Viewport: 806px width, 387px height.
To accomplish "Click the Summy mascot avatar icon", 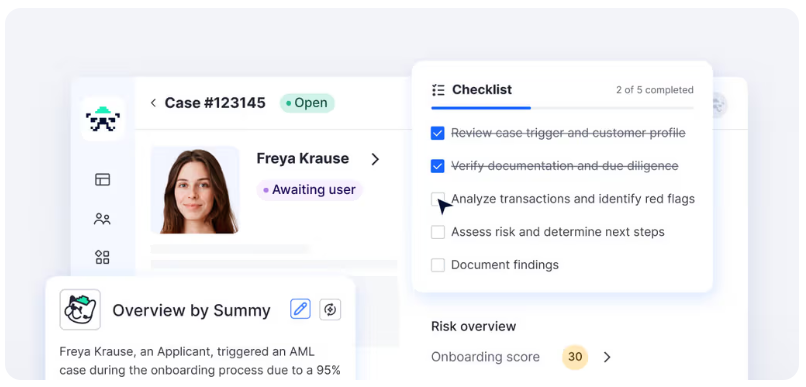I will pos(80,309).
